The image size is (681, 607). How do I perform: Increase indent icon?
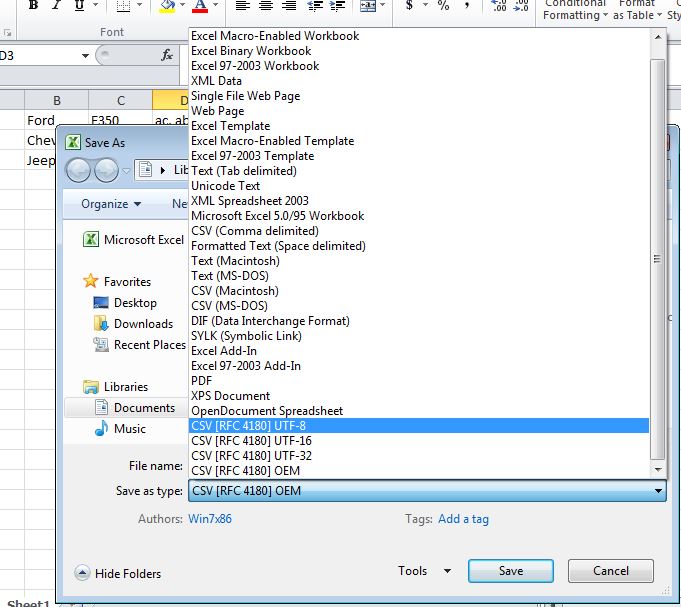click(337, 5)
